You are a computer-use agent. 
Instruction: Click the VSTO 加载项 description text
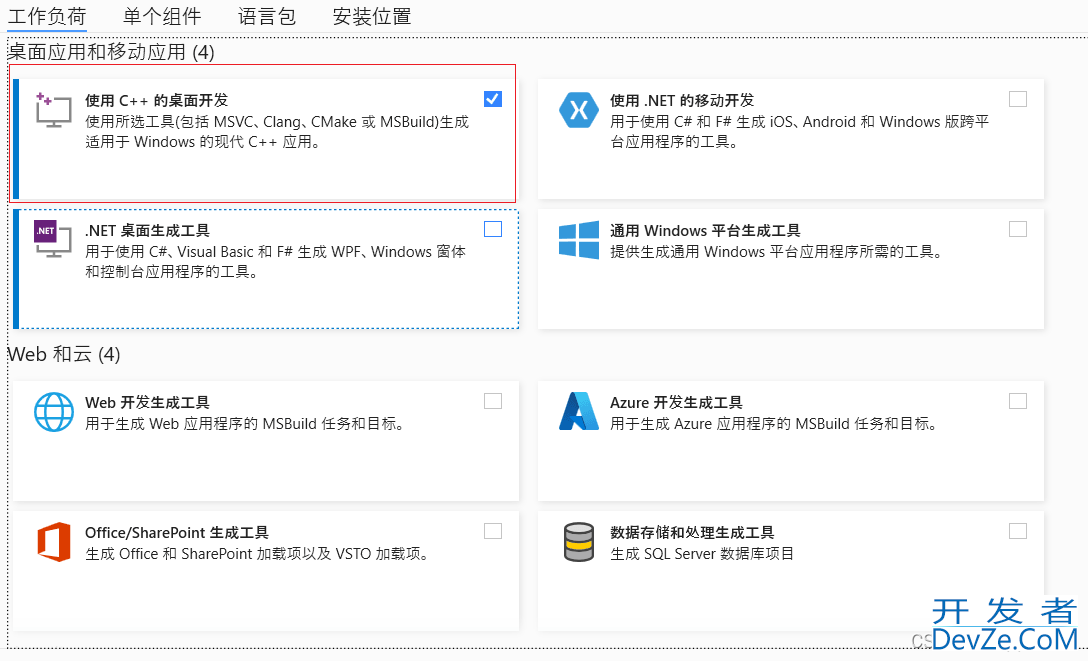(259, 553)
